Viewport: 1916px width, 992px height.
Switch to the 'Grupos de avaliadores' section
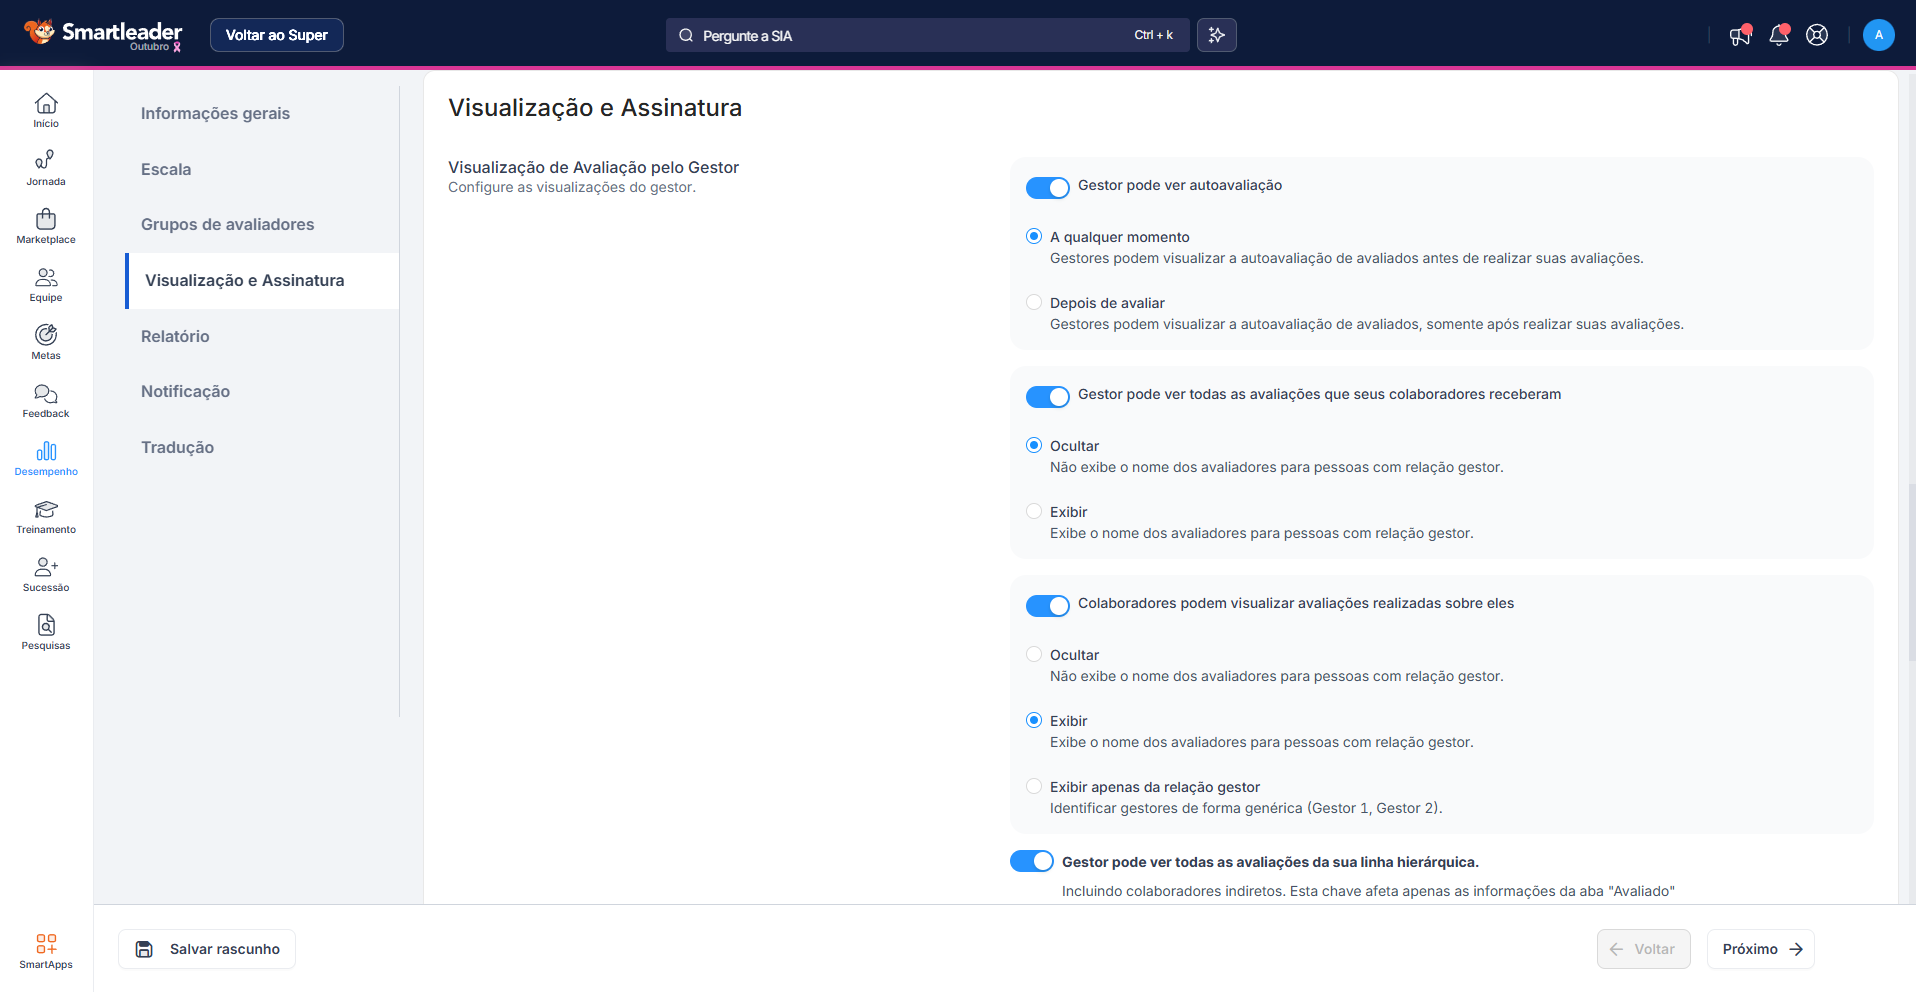[227, 224]
